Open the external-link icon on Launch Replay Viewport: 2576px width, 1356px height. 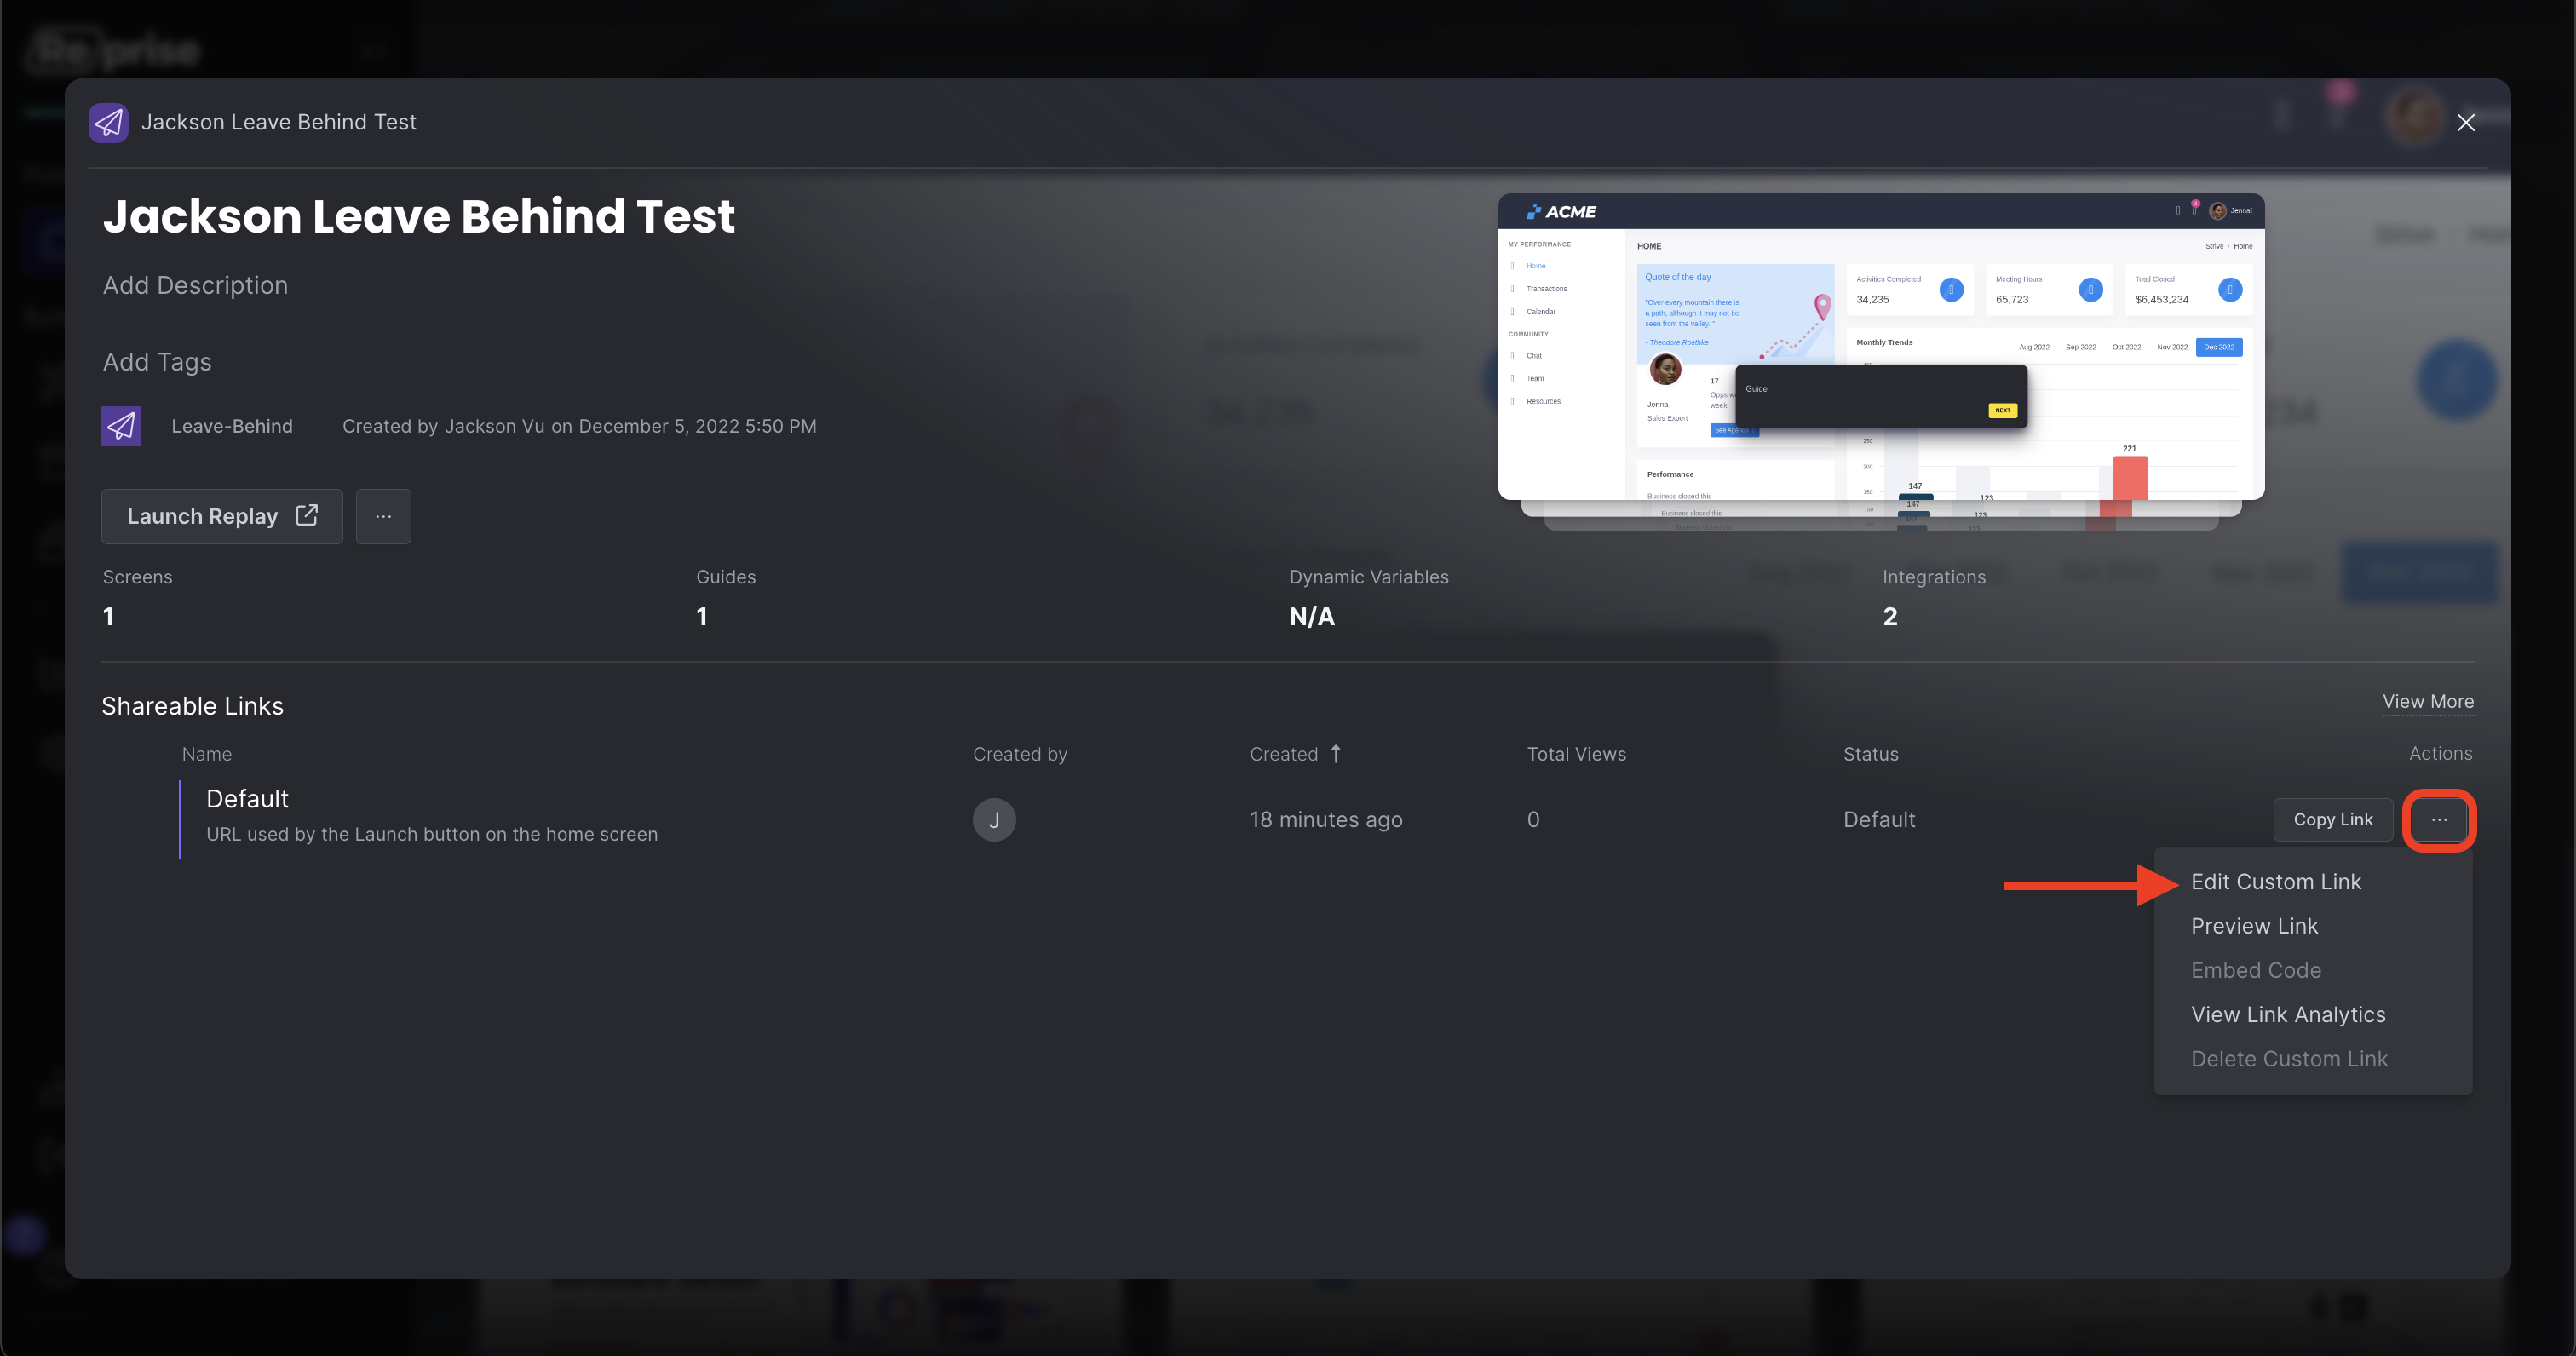tap(307, 515)
